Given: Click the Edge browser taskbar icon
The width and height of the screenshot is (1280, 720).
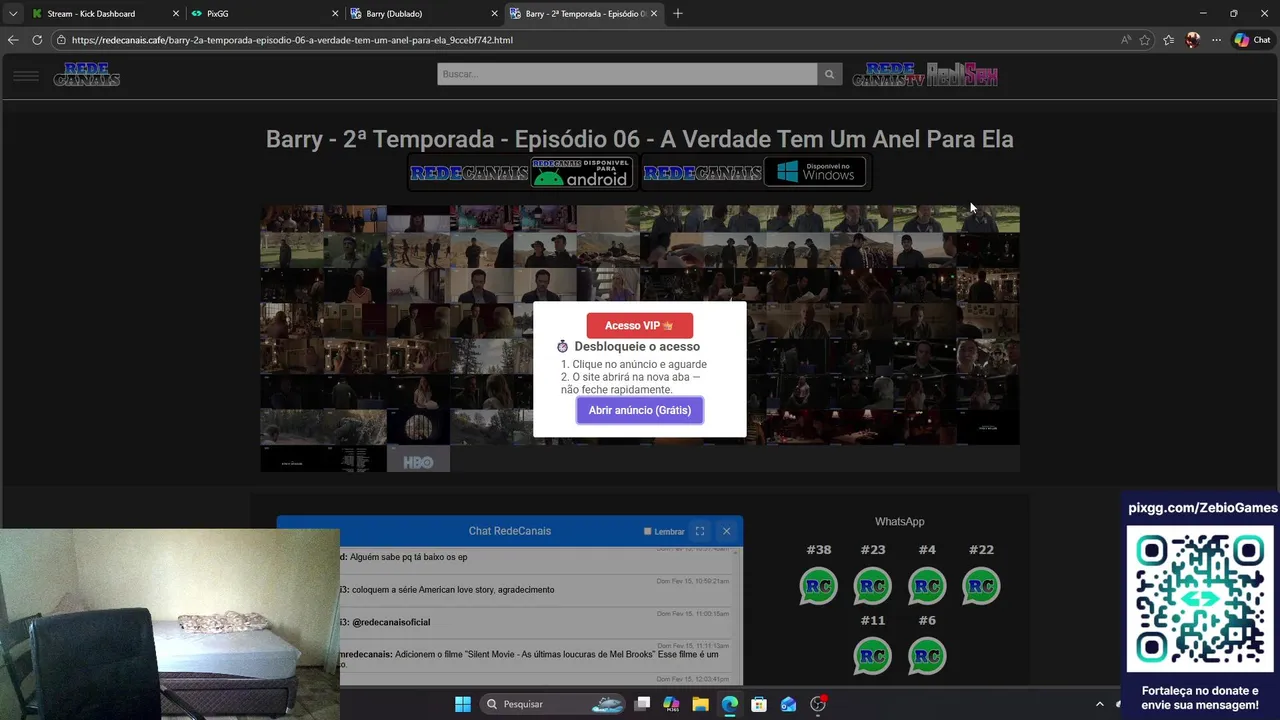Looking at the screenshot, I should (730, 704).
